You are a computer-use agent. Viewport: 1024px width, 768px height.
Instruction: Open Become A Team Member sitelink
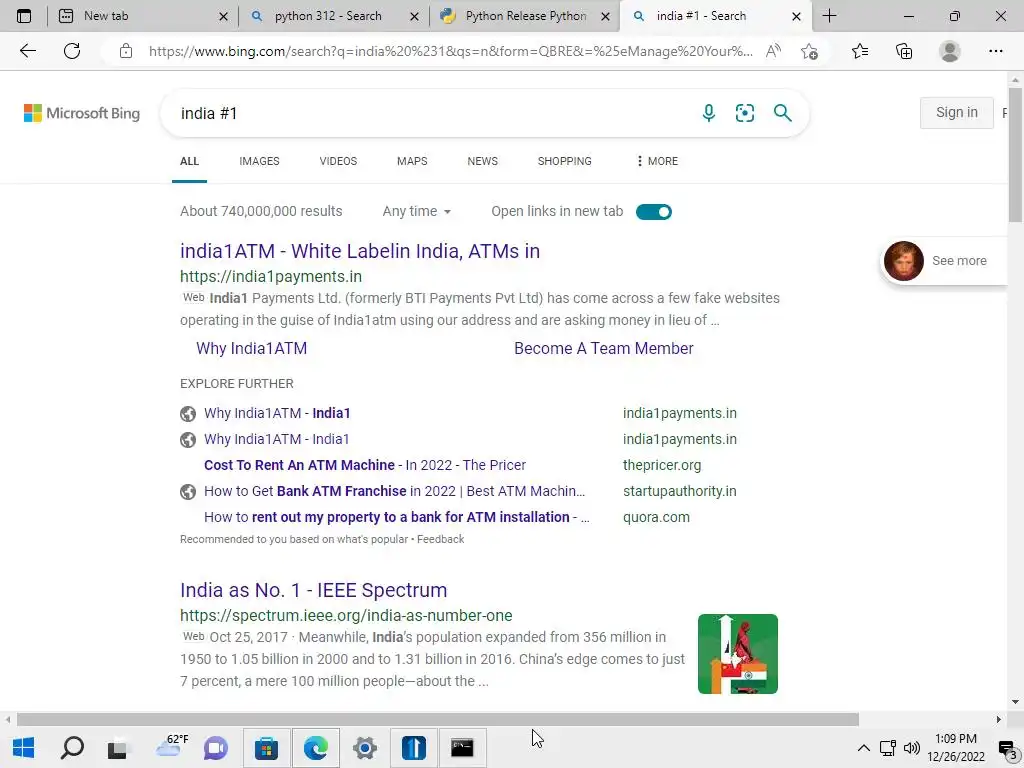603,348
